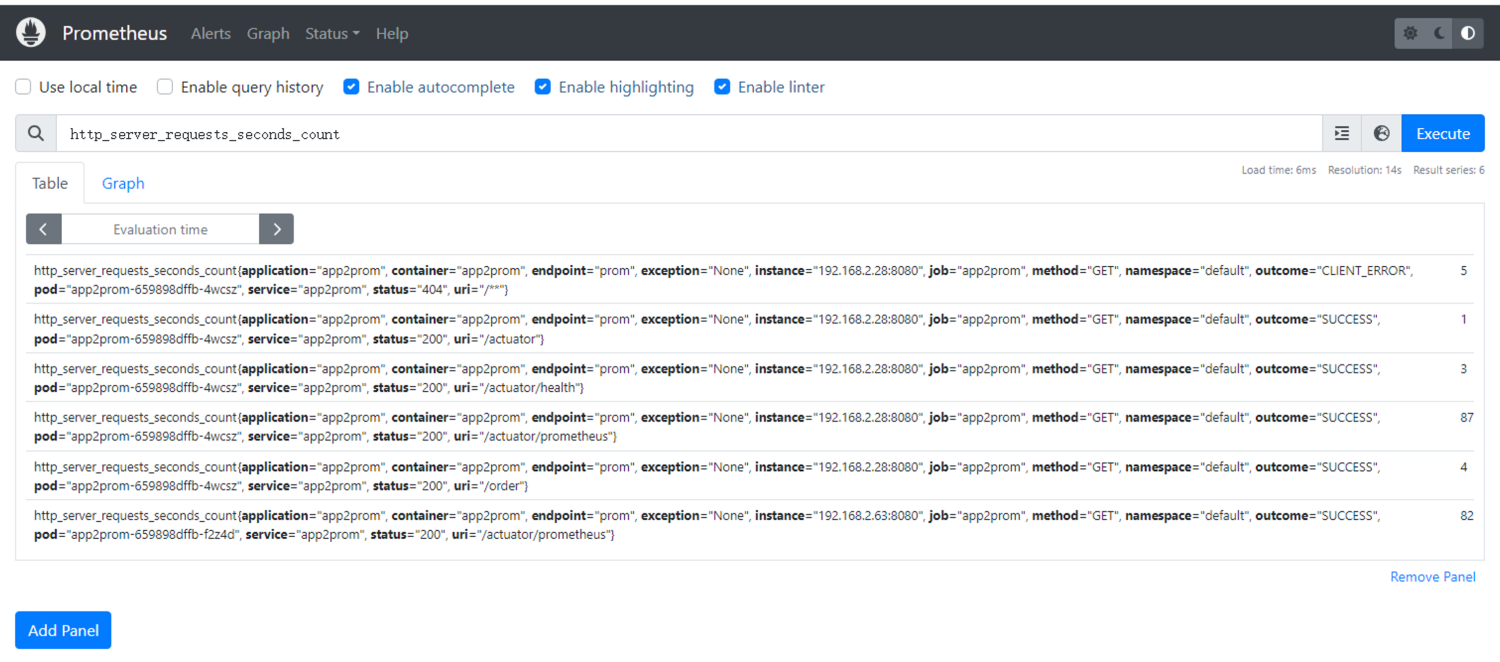This screenshot has height=662, width=1500.
Task: Click the "Resolution: 14s" text
Action: 1365,170
